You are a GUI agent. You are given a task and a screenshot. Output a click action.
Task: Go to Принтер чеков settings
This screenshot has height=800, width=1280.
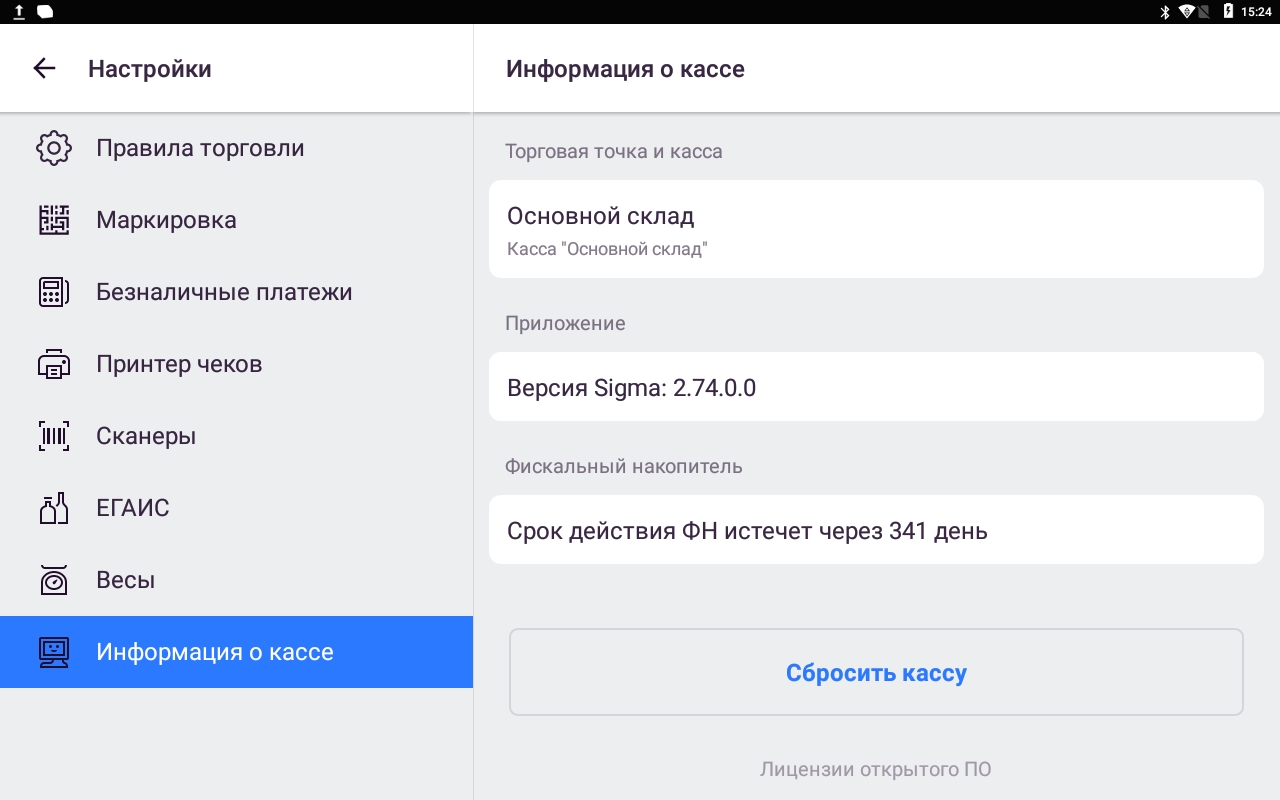236,364
